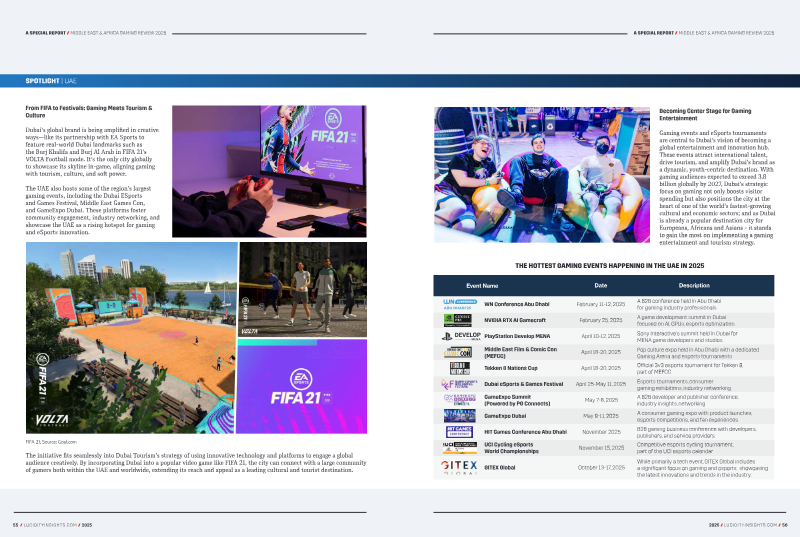Click the event name 'GameExpo Dubai'
This screenshot has width=800, height=537.
[505, 416]
